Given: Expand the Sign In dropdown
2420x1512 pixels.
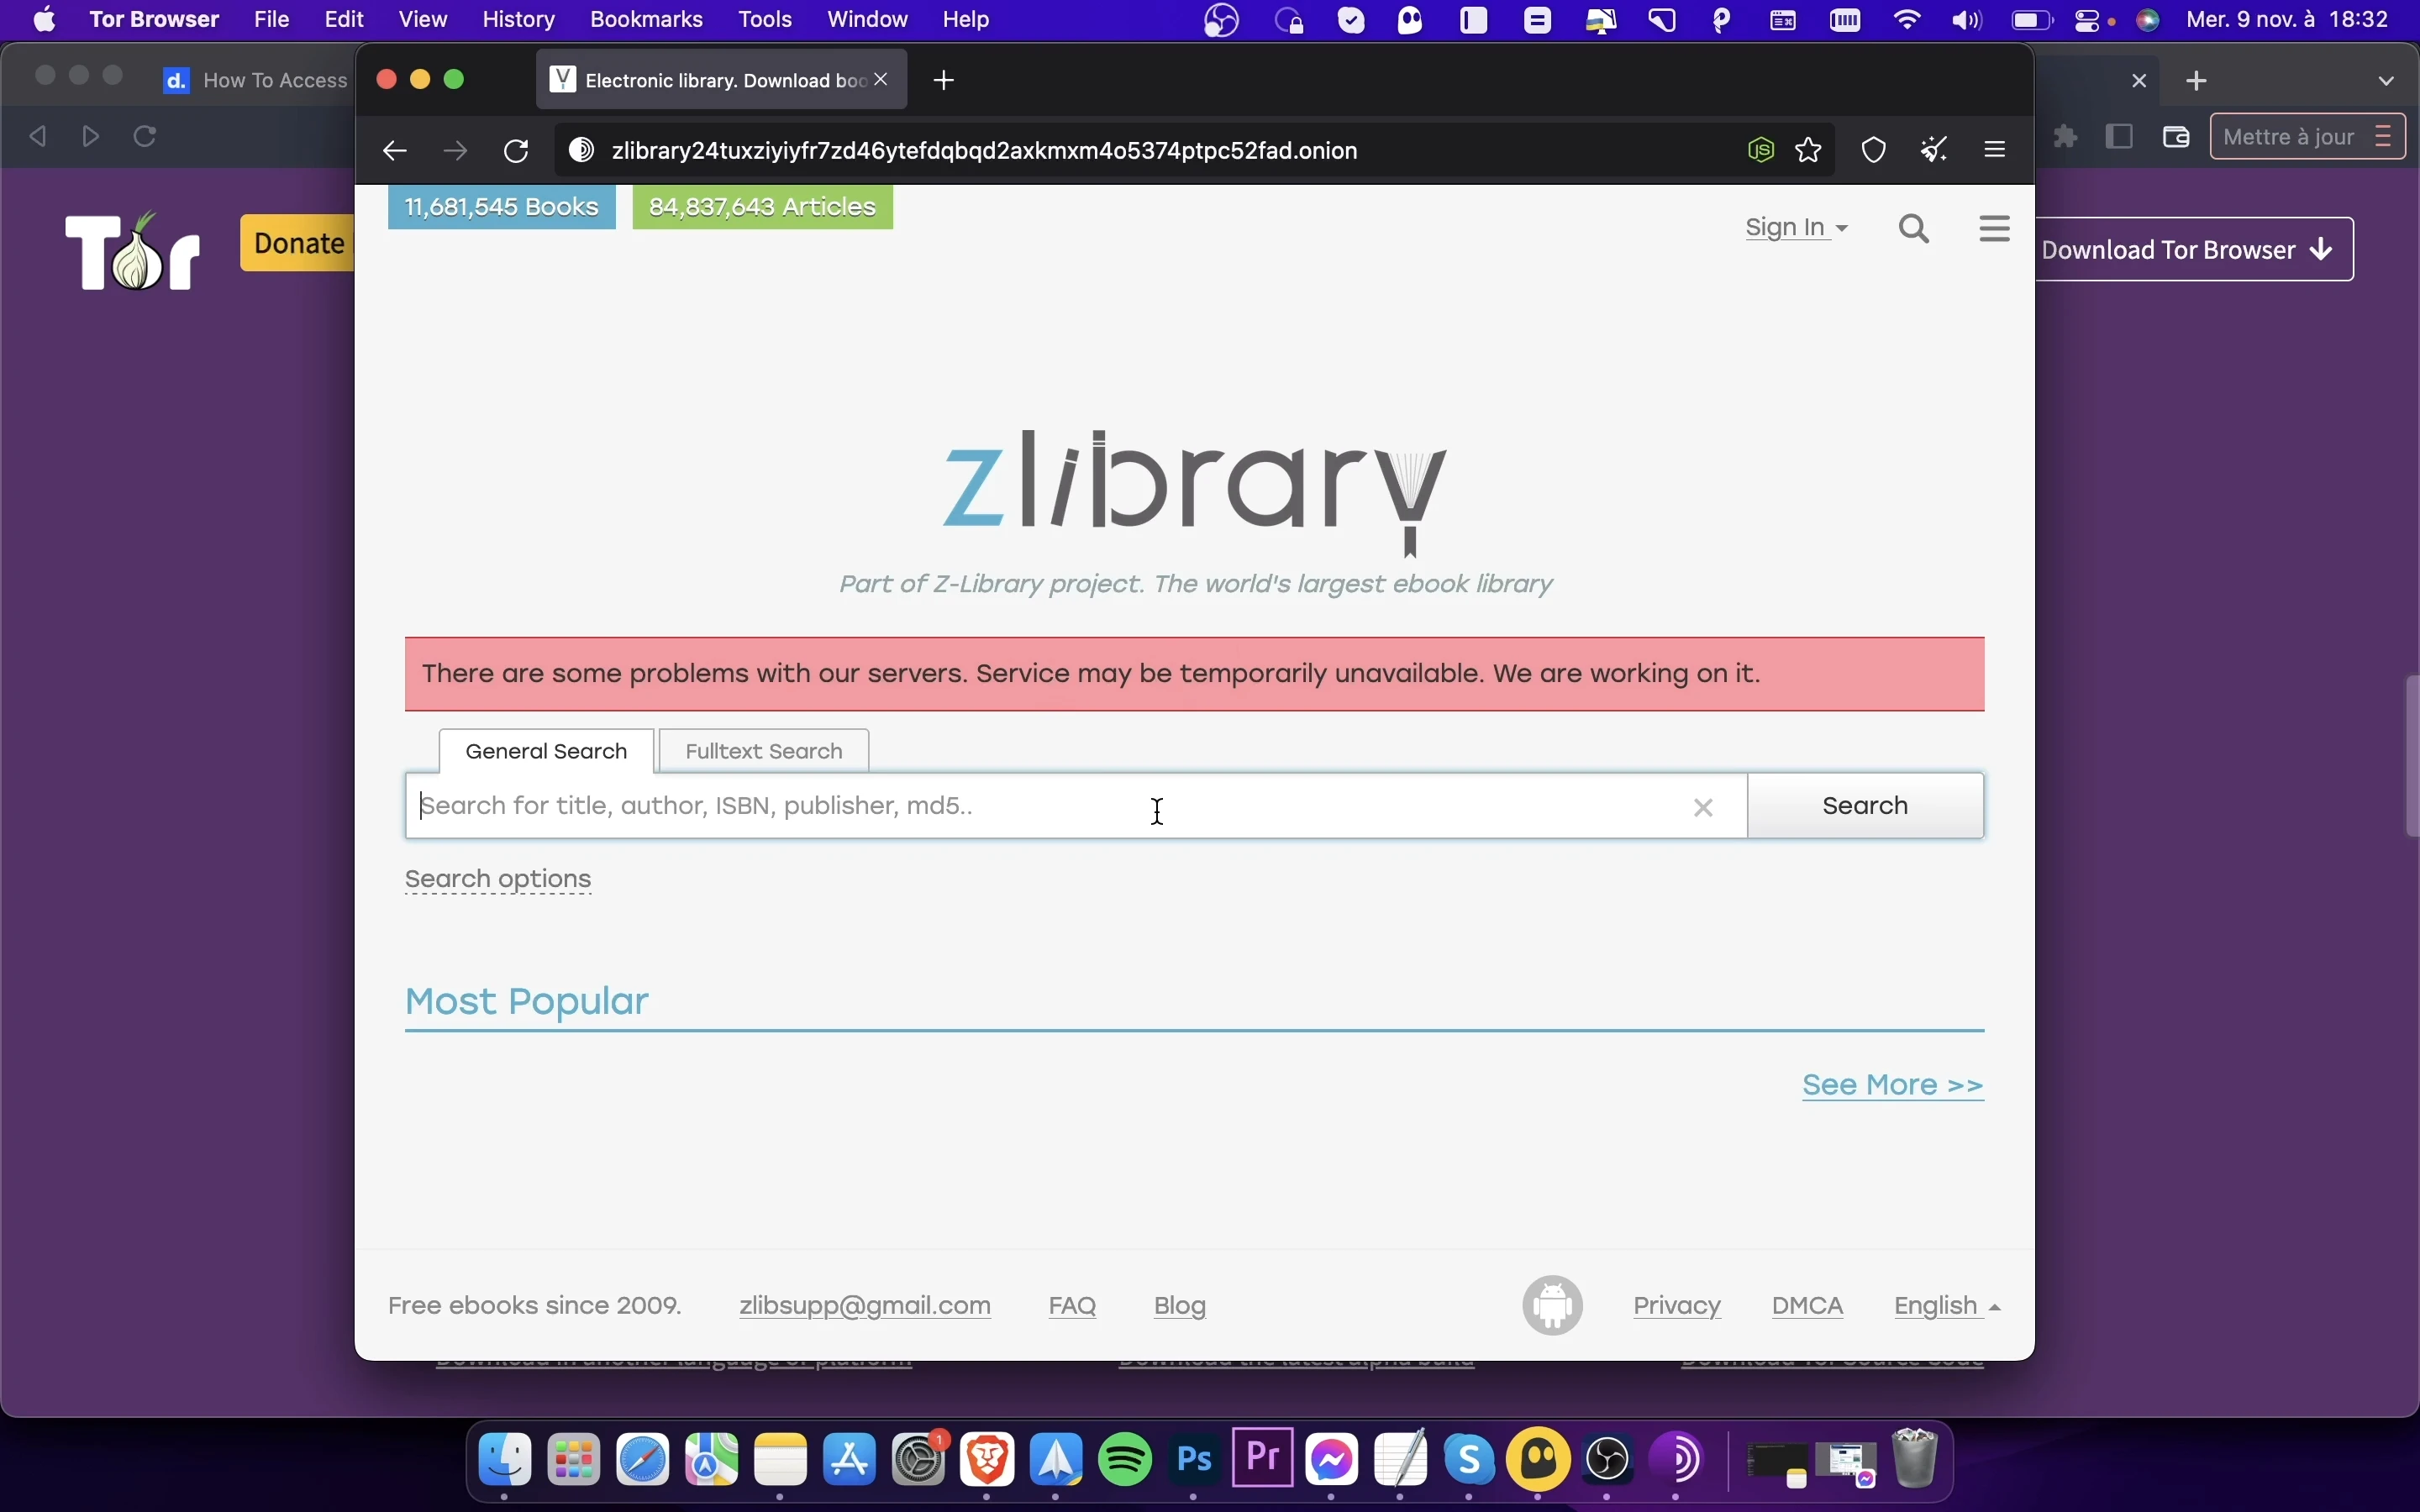Looking at the screenshot, I should (x=1797, y=228).
